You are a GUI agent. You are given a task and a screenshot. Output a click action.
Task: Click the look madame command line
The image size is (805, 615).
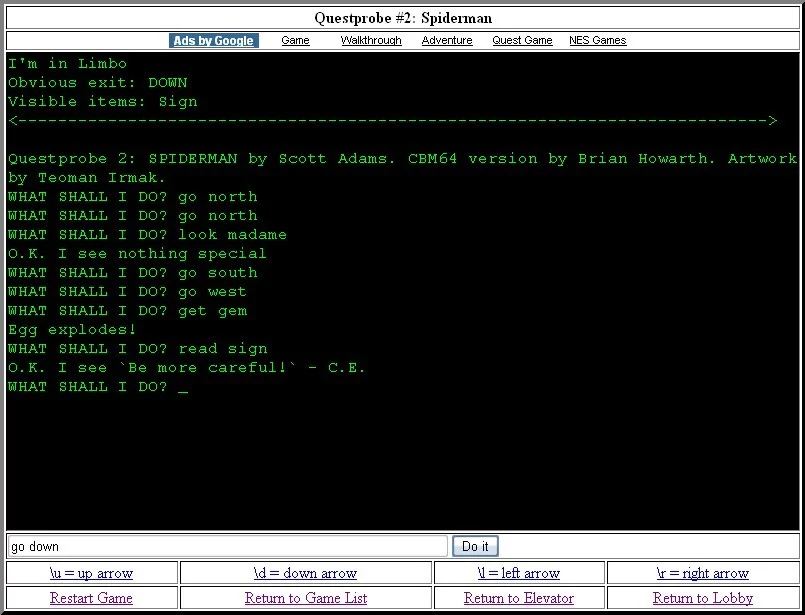[147, 235]
